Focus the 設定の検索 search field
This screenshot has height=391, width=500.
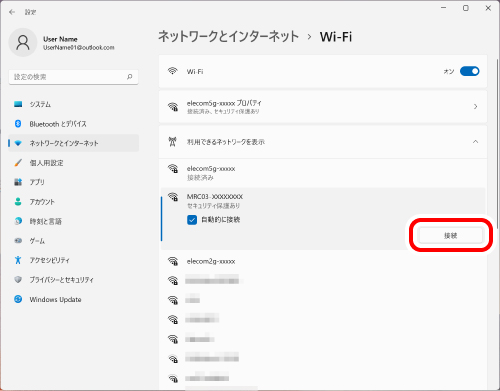click(x=73, y=77)
